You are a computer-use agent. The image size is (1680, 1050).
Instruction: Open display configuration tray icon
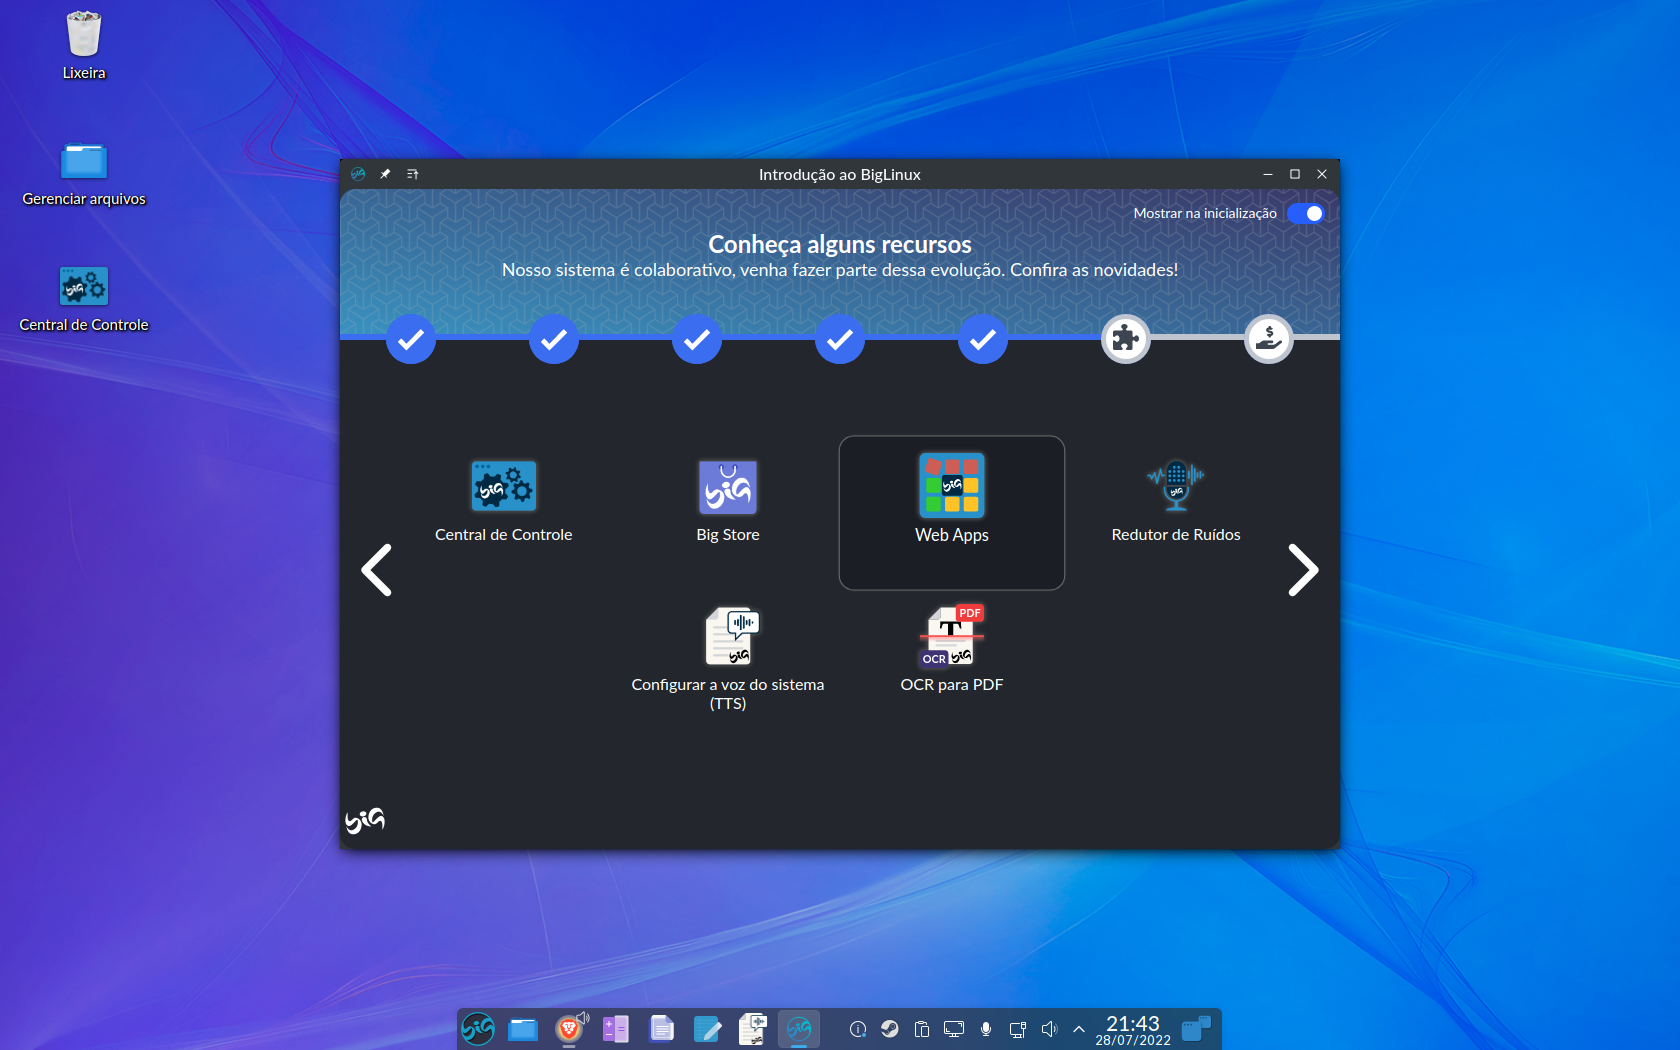tap(954, 1029)
